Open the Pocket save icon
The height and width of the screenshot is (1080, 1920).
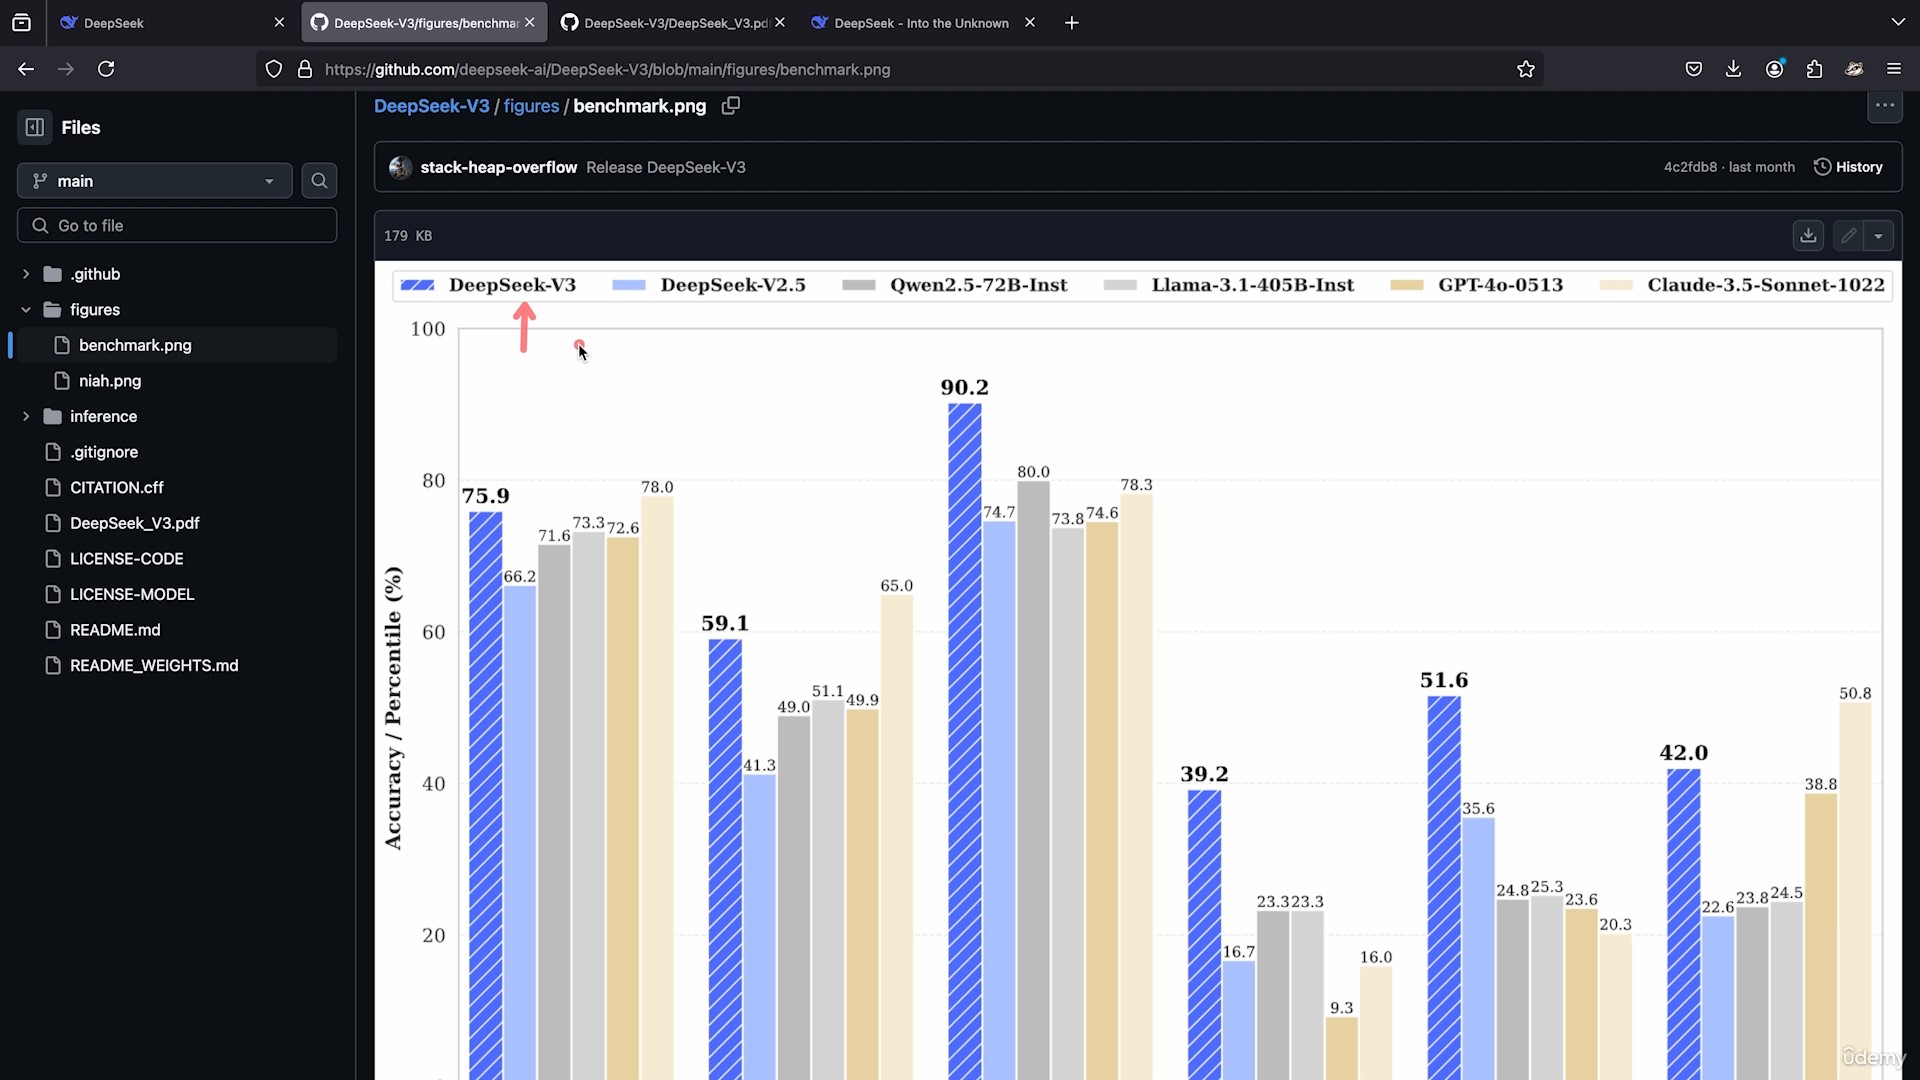1693,69
